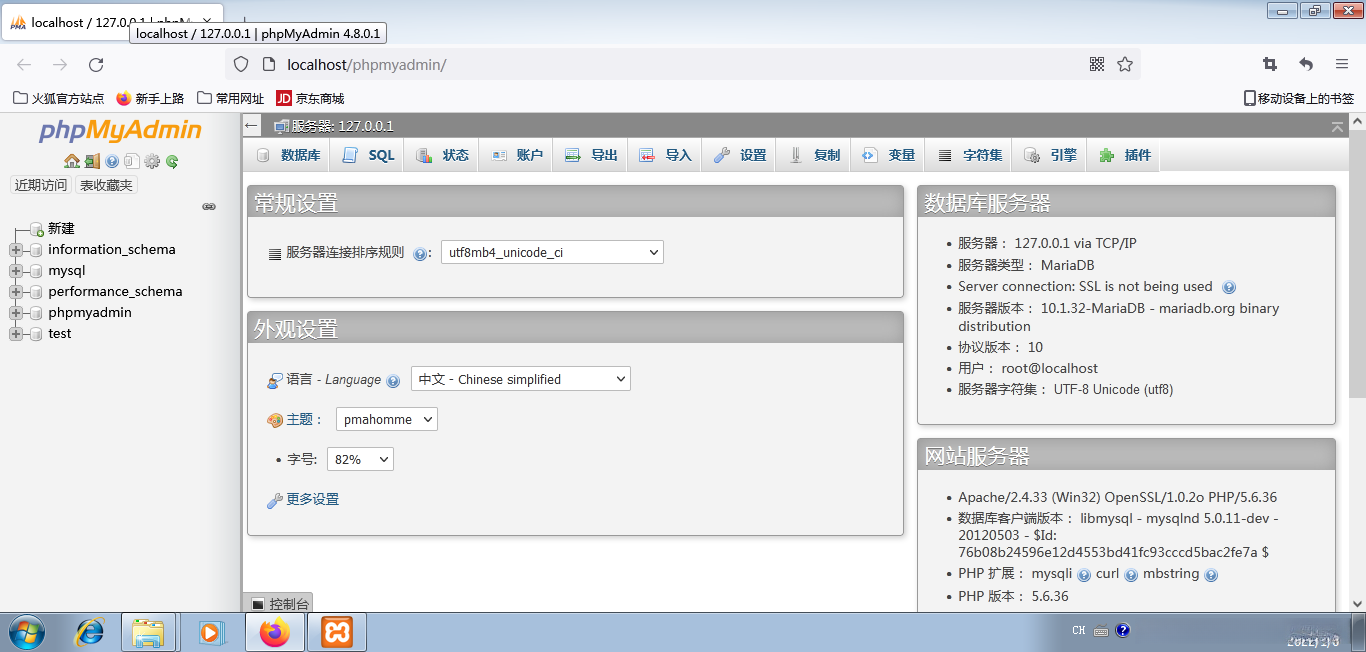Click the 表收藏夹 button
The height and width of the screenshot is (652, 1366).
[x=106, y=185]
